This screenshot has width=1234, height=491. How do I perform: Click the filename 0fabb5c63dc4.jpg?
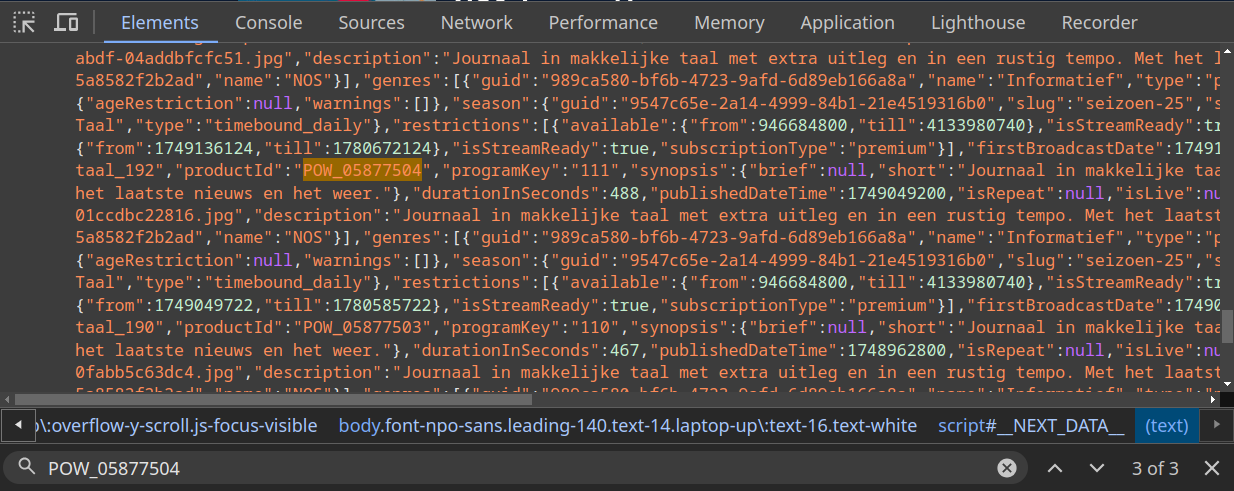click(155, 371)
